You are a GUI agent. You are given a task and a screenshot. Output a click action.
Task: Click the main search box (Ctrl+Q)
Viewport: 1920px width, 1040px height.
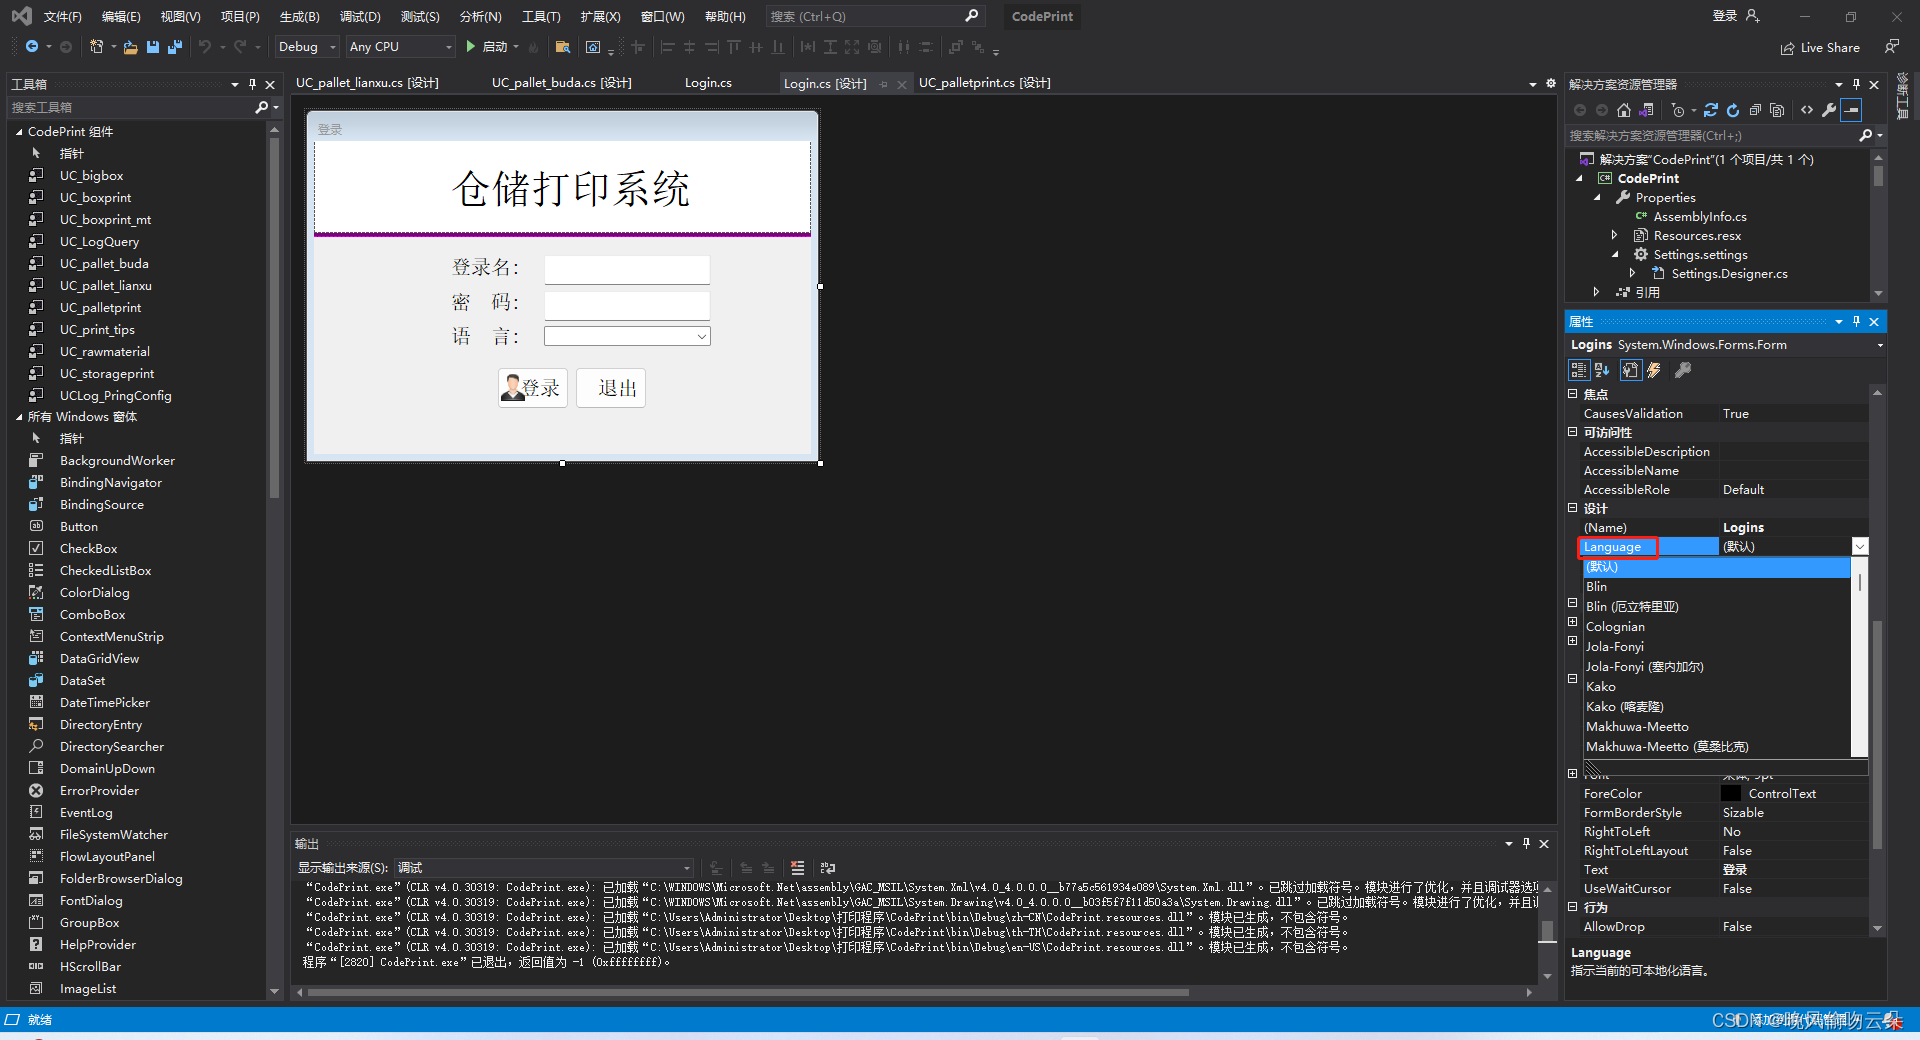point(874,16)
